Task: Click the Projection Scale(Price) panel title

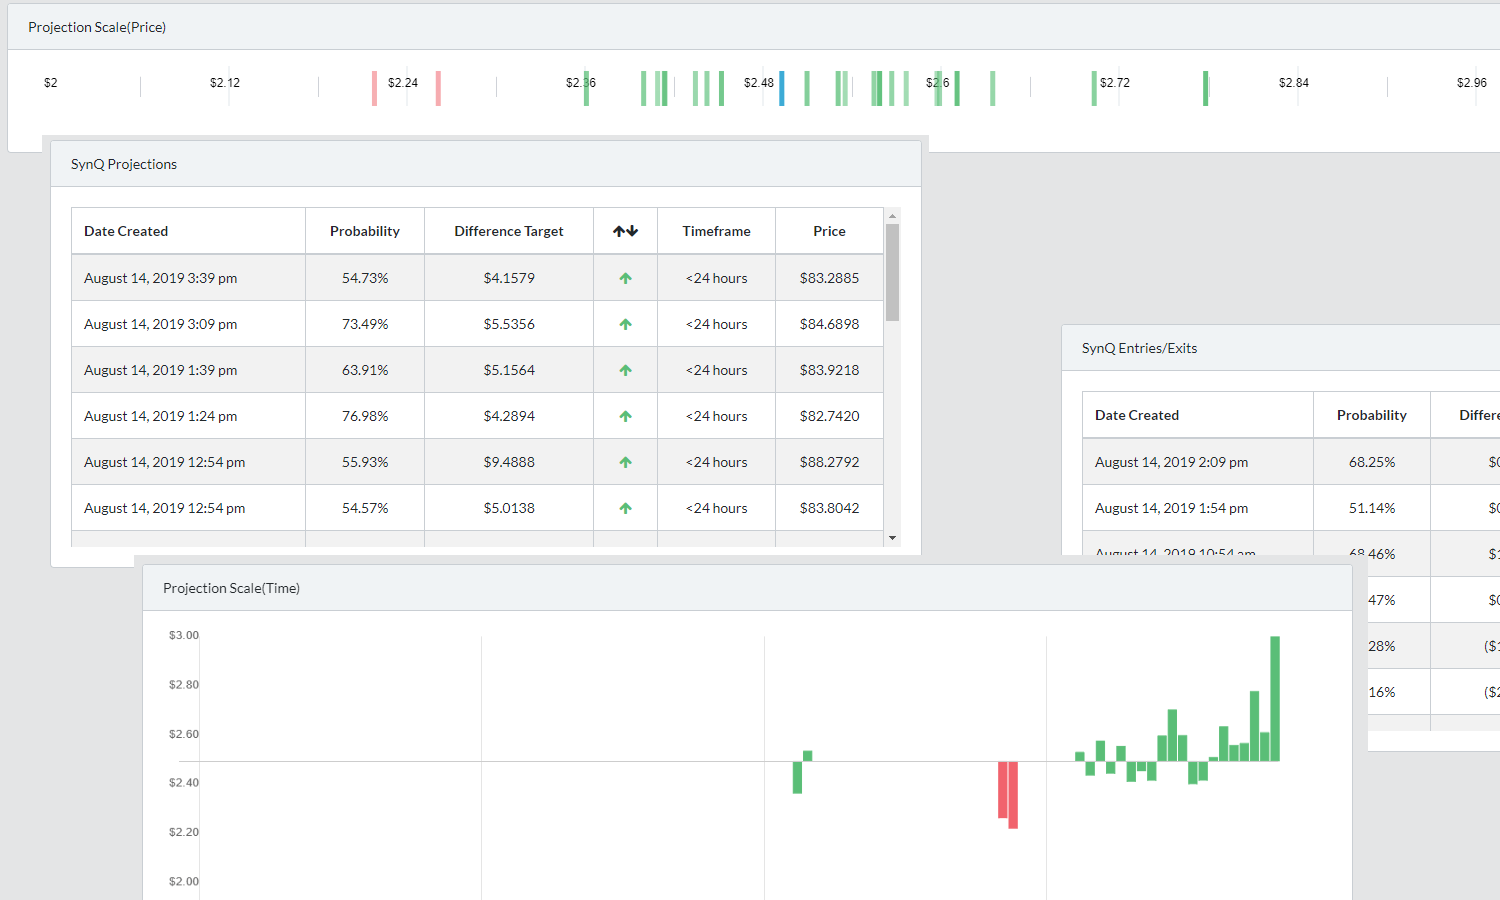Action: point(97,27)
